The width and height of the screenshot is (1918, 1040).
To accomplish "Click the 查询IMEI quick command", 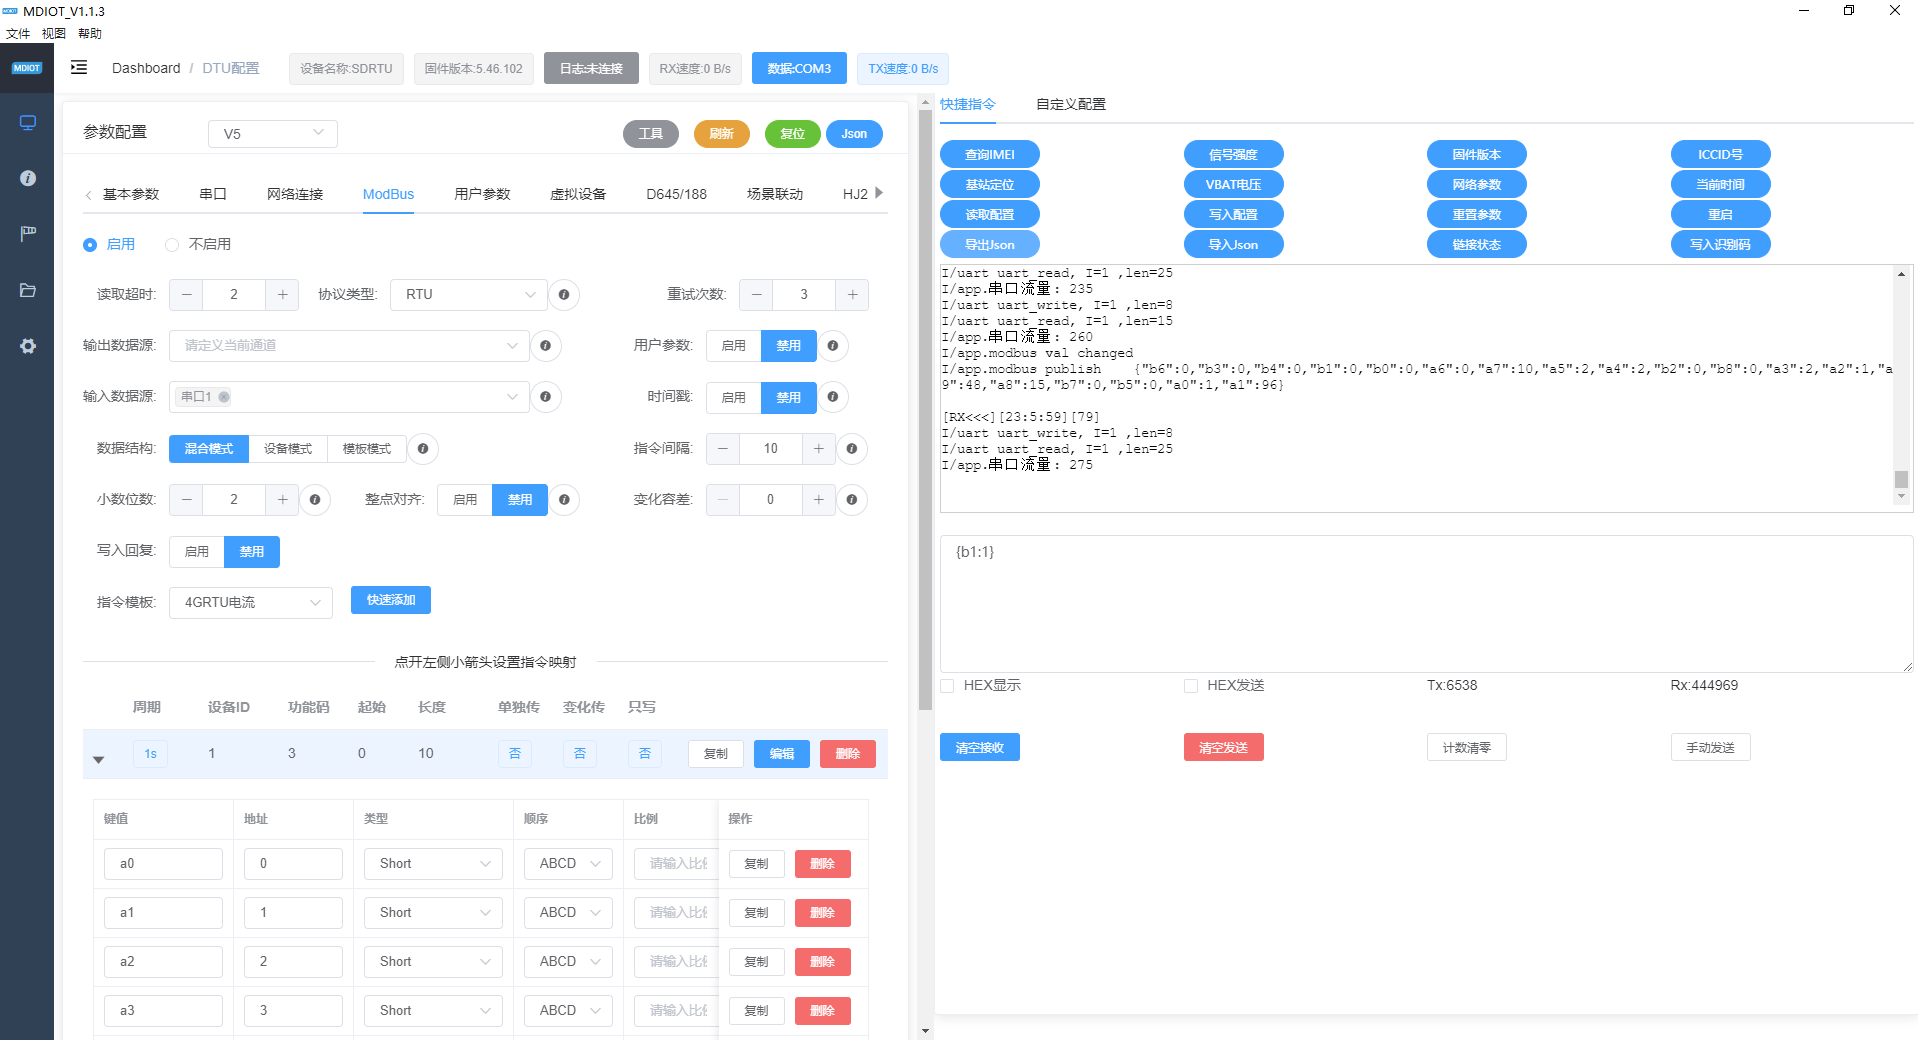I will tap(990, 155).
